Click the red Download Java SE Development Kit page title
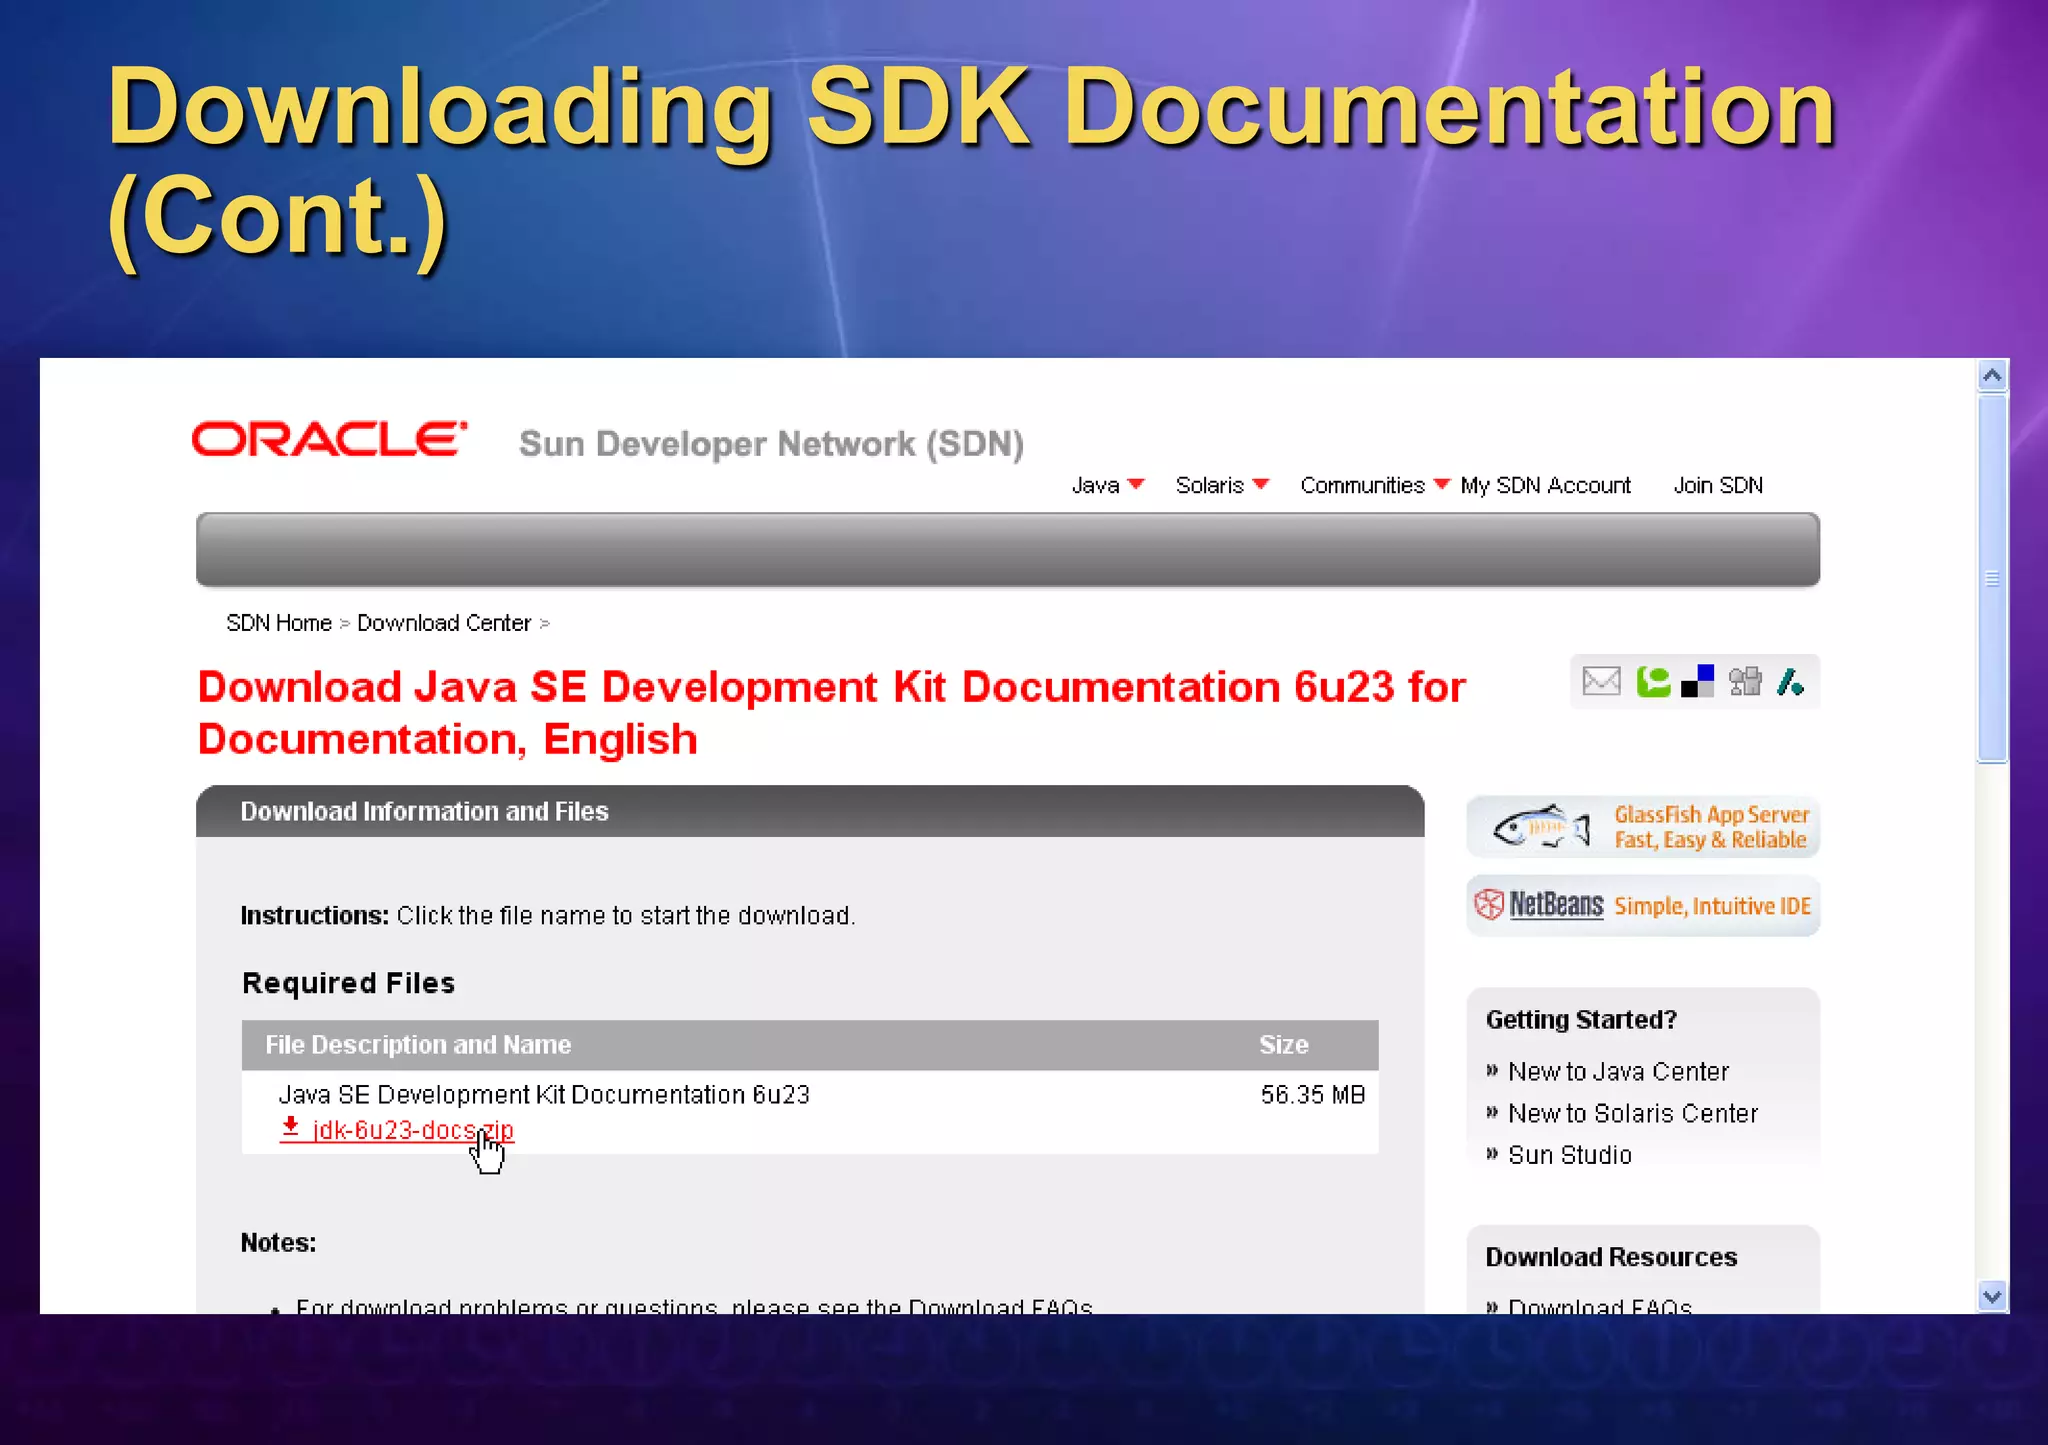The image size is (2048, 1445). (831, 713)
